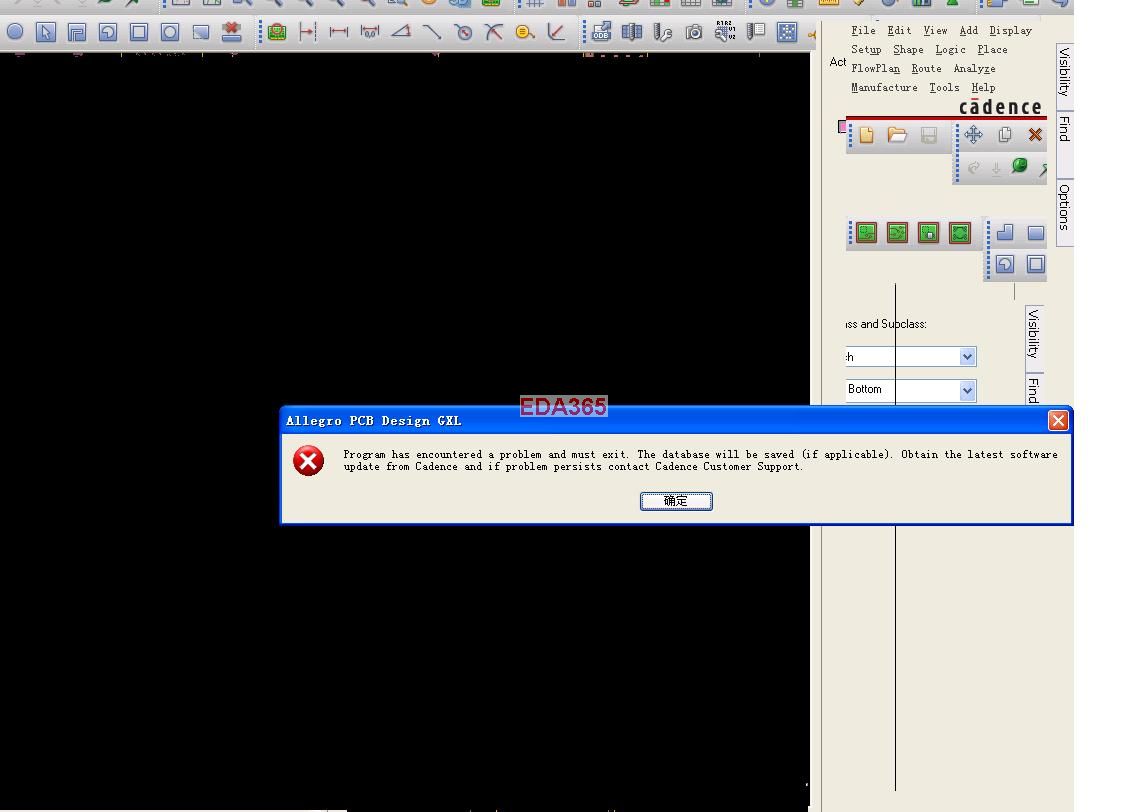The width and height of the screenshot is (1129, 812).
Task: Click the second green board icon in right panel
Action: click(x=897, y=233)
